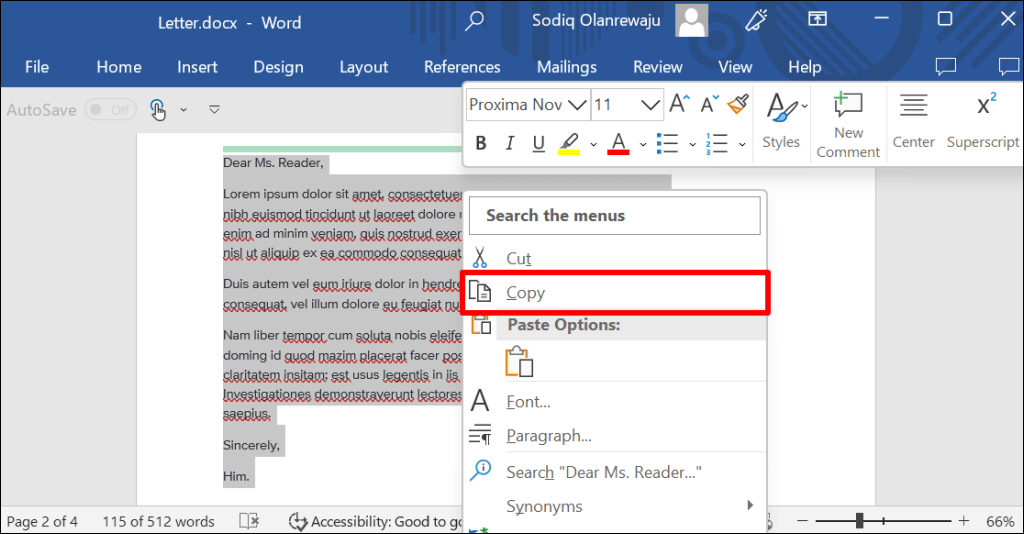Click the word count in status bar
This screenshot has height=534, width=1024.
[158, 521]
